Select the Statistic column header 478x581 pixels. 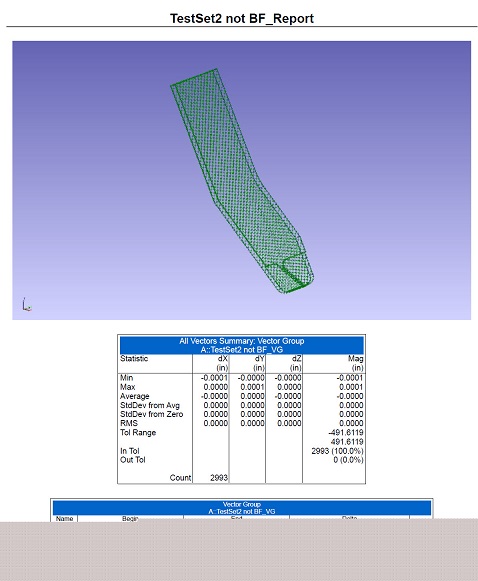134,359
